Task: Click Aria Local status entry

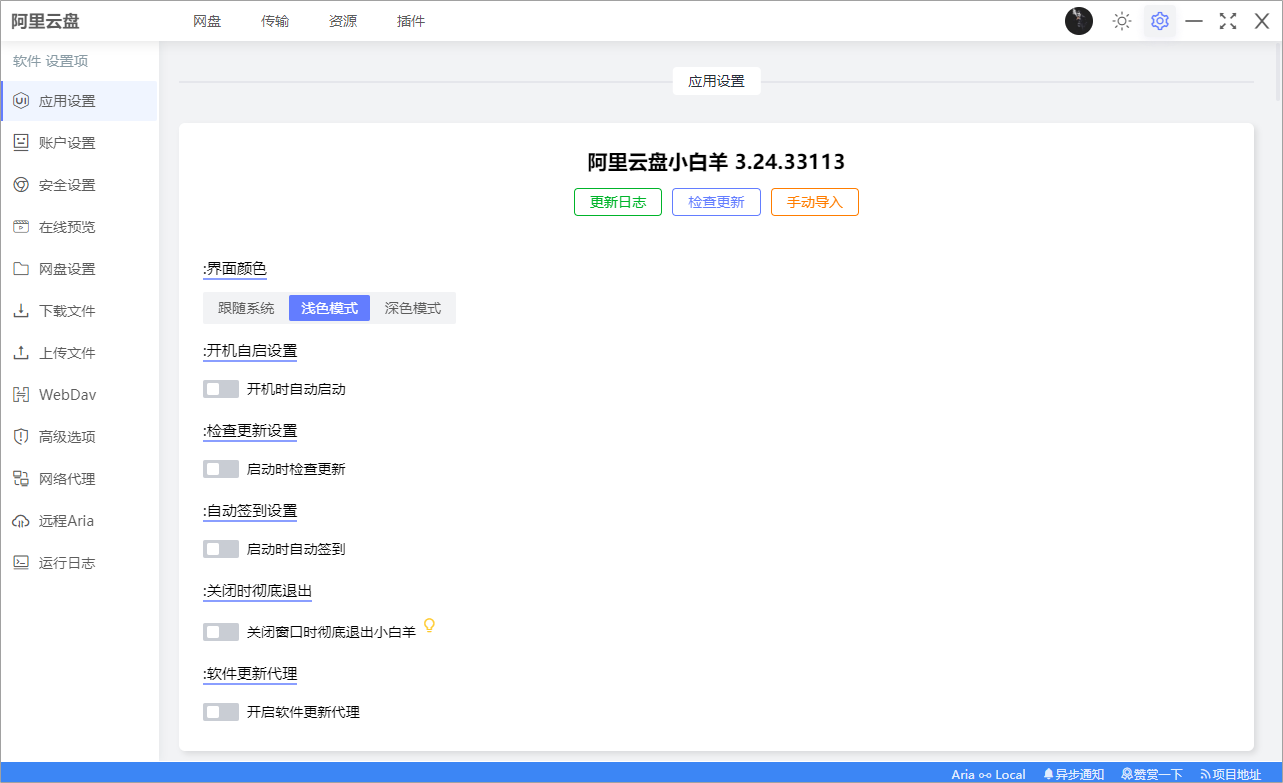Action: point(988,774)
